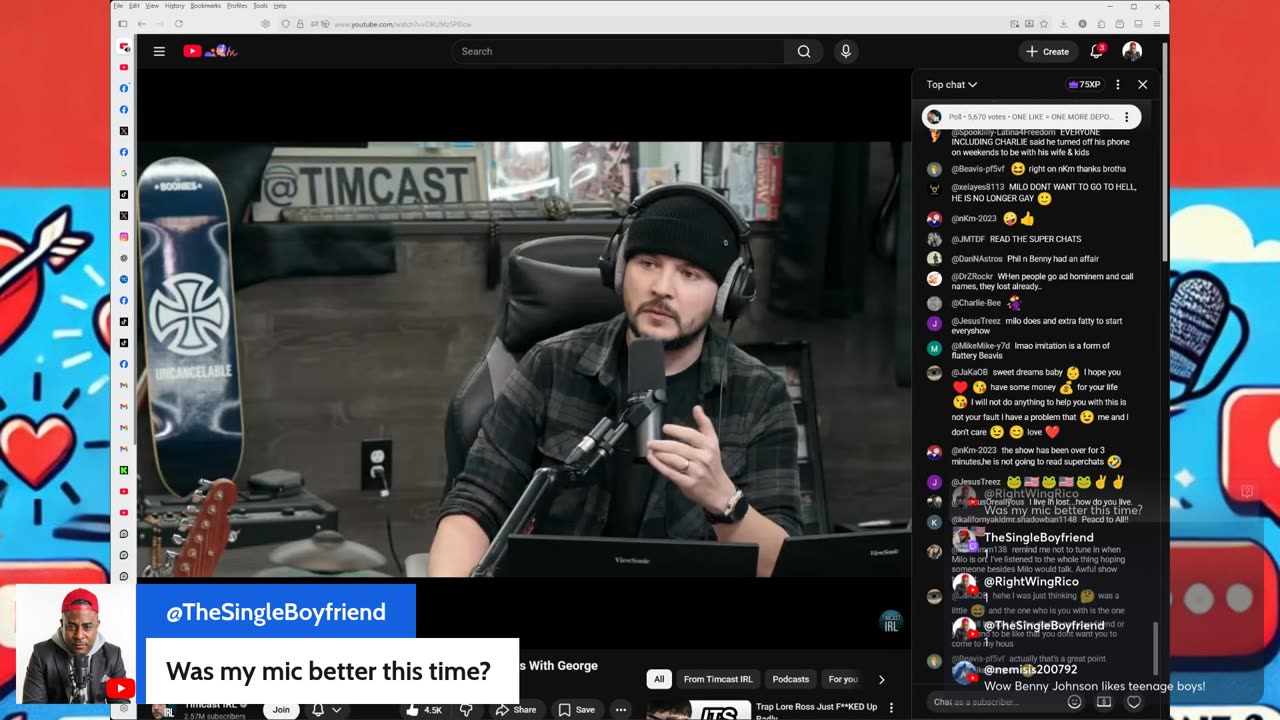This screenshot has height=720, width=1280.
Task: Open the Trap Lore Ross video thumbnail
Action: [x=698, y=710]
